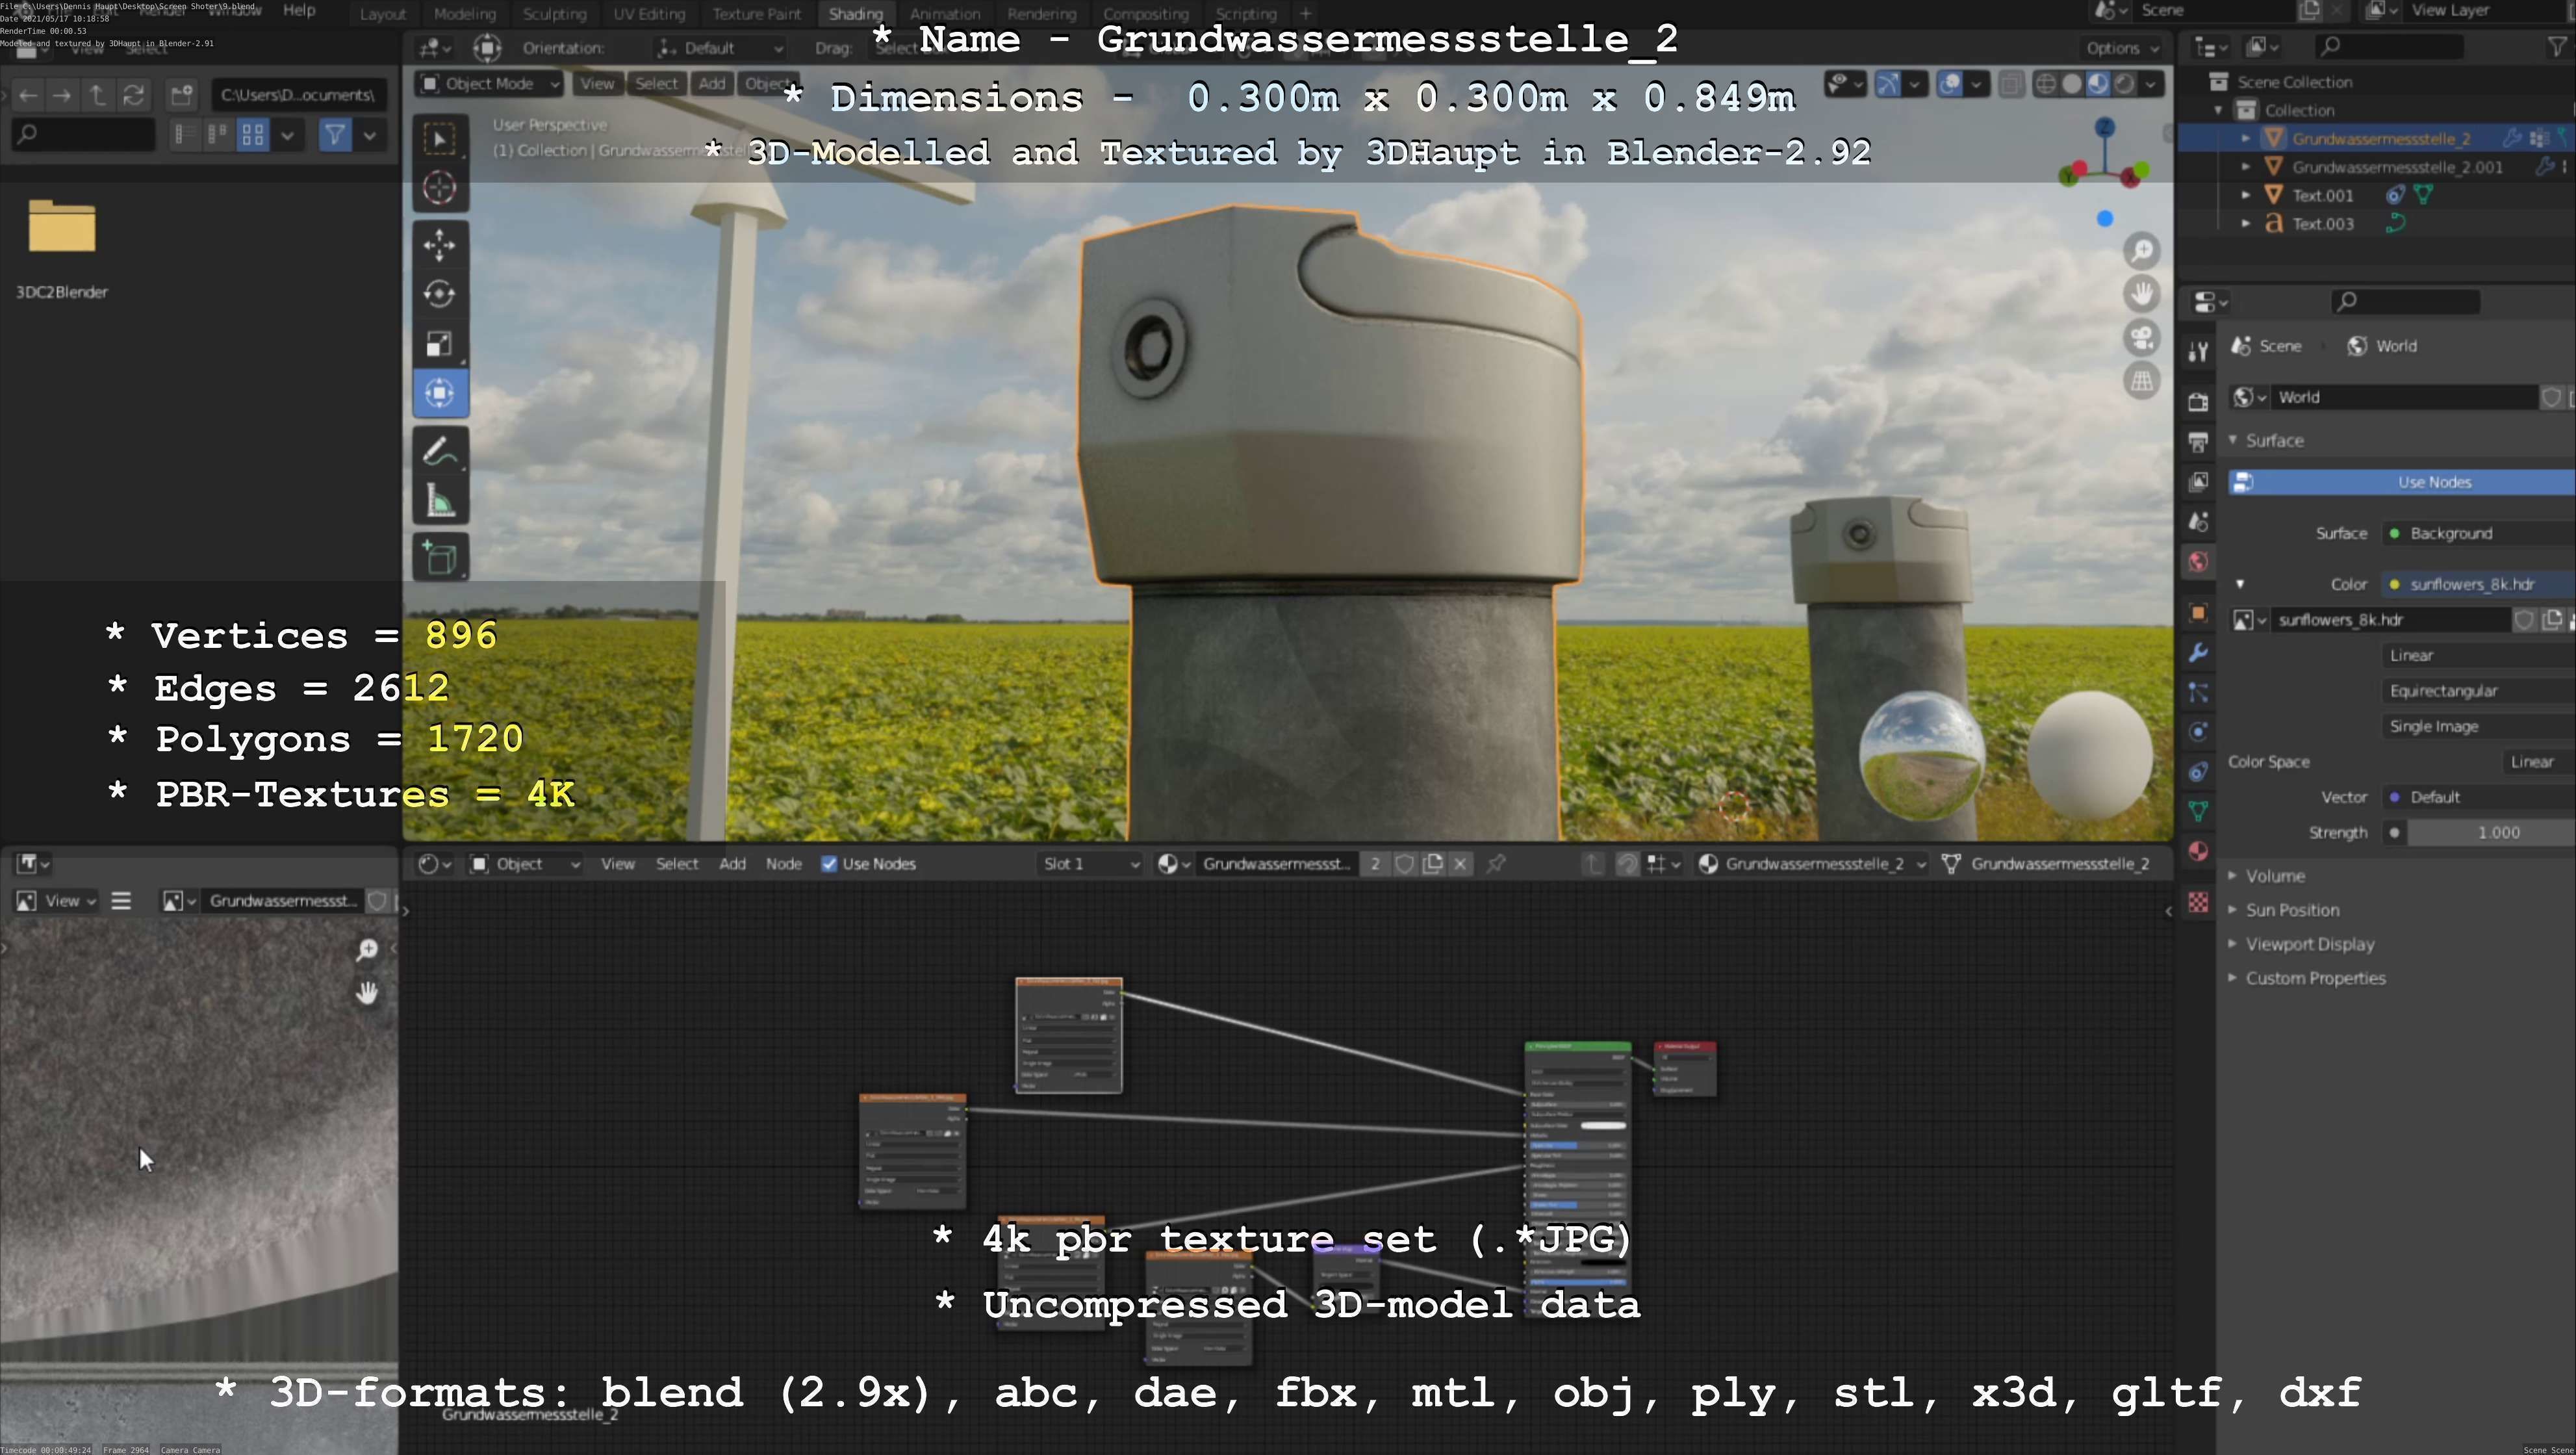This screenshot has width=2576, height=1455.
Task: Switch to the UV Editing workspace tab
Action: click(x=649, y=14)
